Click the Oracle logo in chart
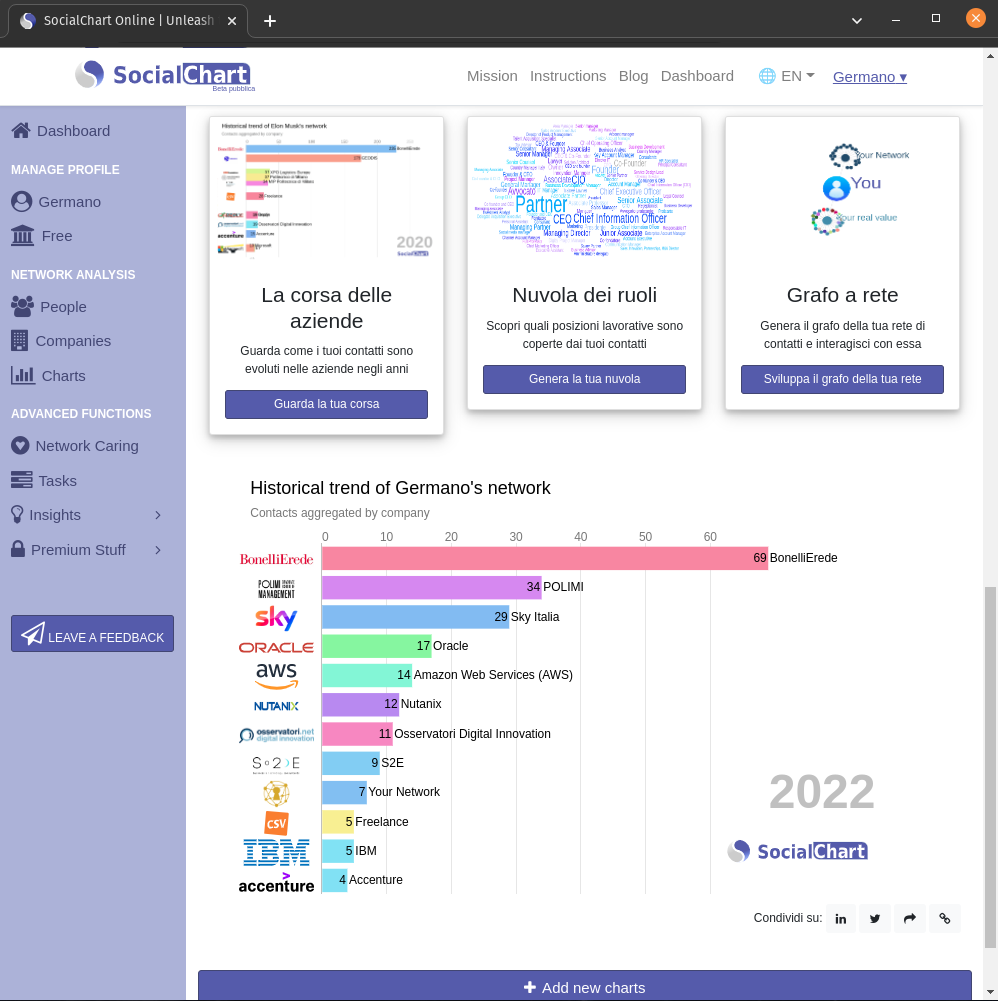Screen dimensions: 998x1001 (276, 647)
